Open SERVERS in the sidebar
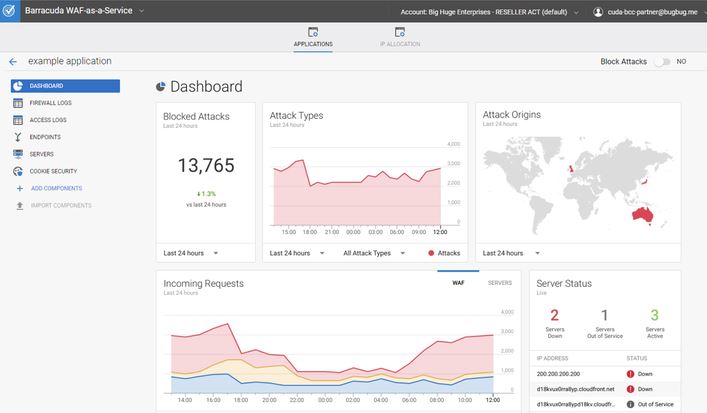 click(41, 154)
